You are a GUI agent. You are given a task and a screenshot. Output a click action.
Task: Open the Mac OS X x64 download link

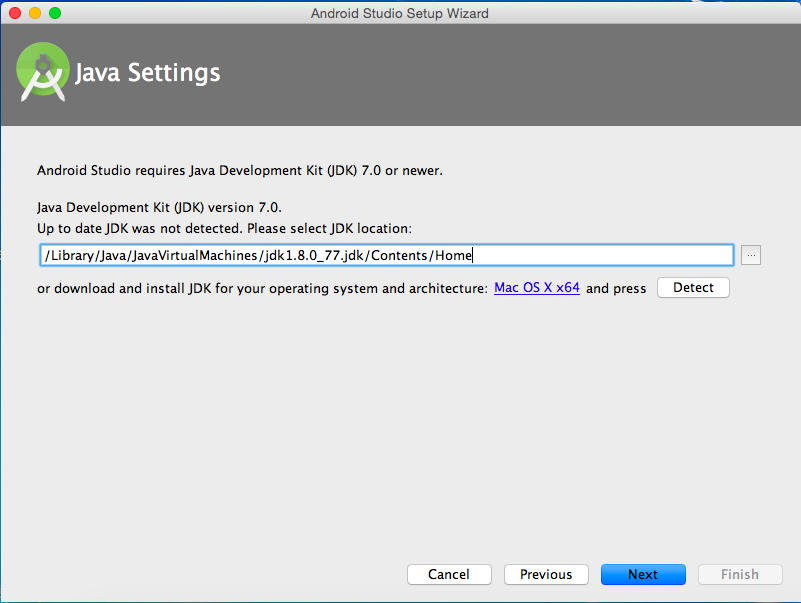(x=537, y=288)
